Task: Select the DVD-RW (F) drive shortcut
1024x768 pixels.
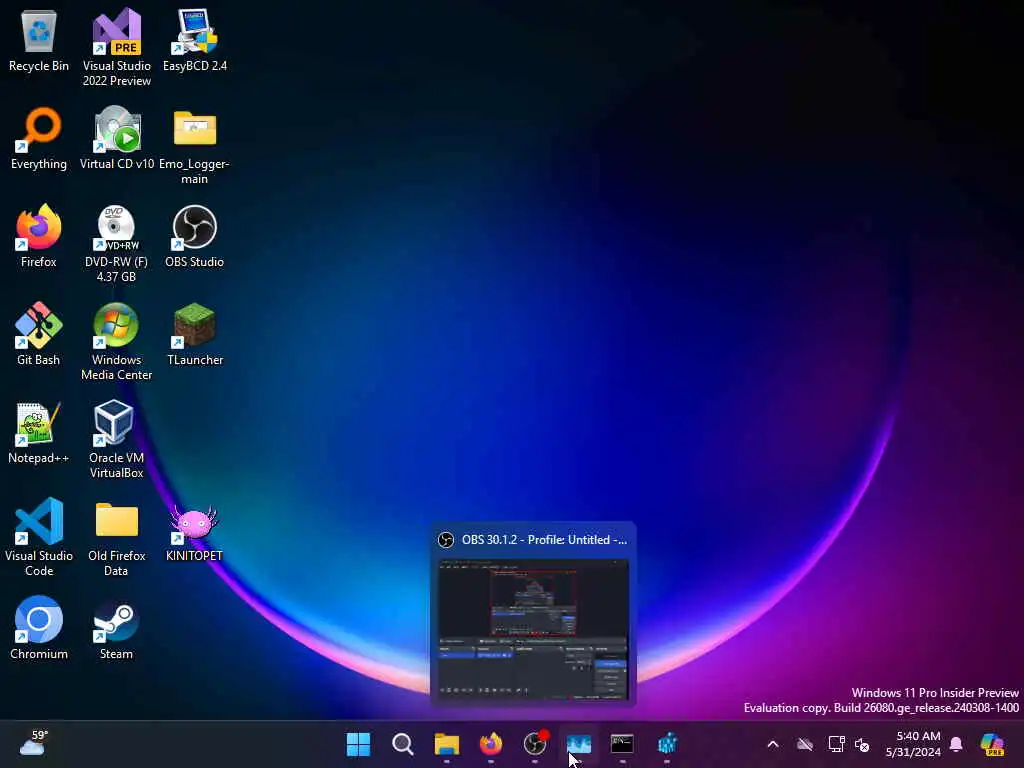Action: pos(116,244)
